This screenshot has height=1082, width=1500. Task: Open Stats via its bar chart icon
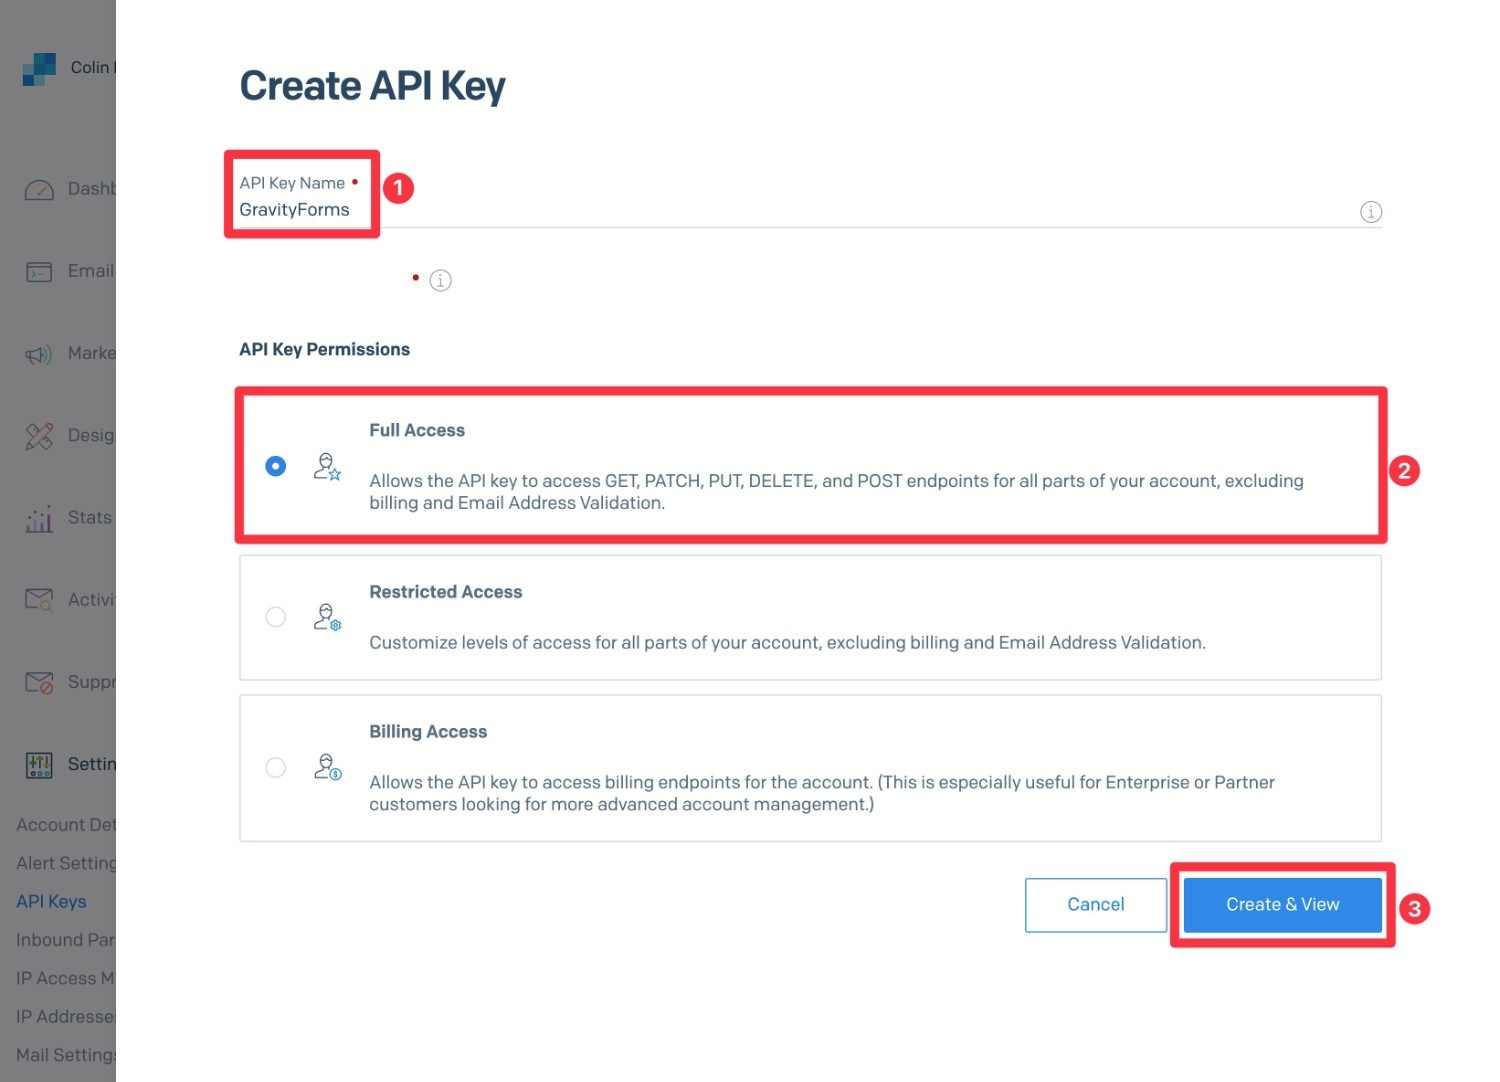pos(39,518)
